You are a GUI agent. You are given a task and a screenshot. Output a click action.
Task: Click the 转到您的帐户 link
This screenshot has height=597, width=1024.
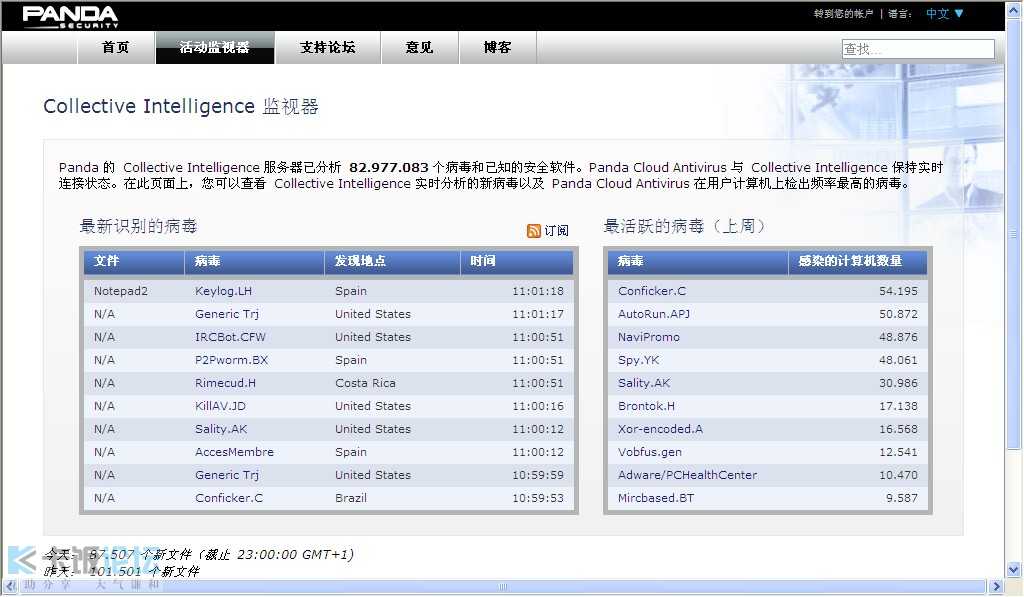pos(843,14)
